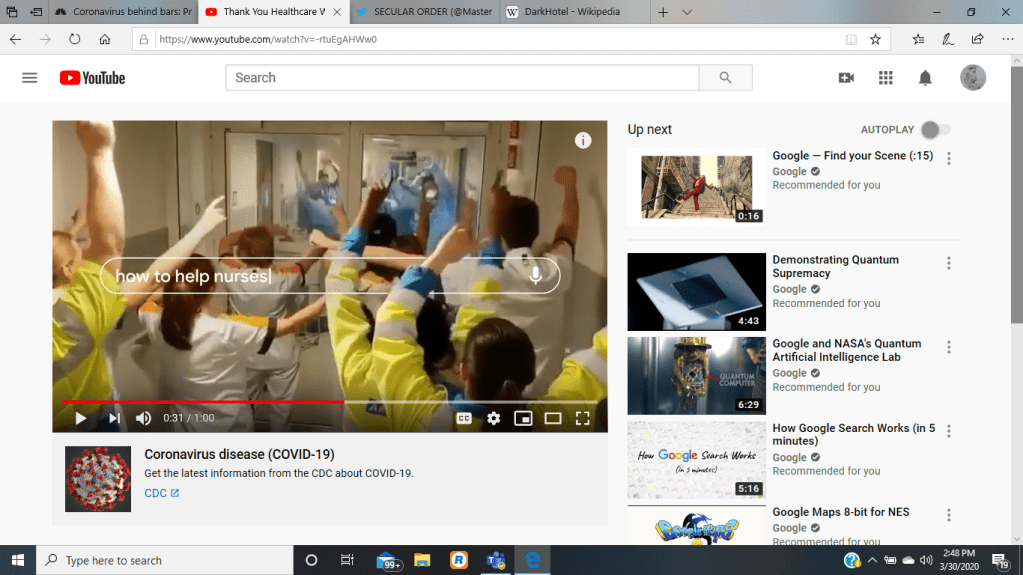This screenshot has width=1023, height=575.
Task: Click the create video camera icon
Action: (846, 78)
